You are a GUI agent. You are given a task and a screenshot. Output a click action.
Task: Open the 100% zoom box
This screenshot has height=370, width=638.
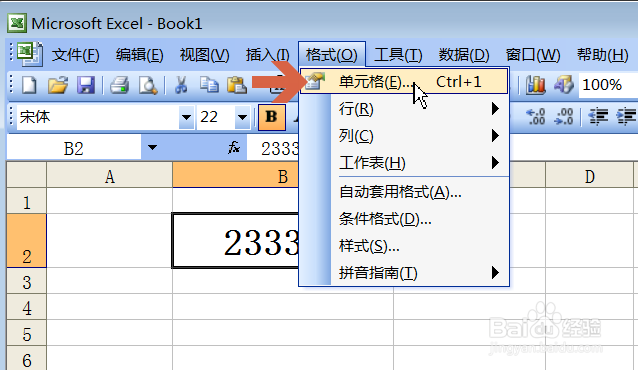(x=608, y=85)
